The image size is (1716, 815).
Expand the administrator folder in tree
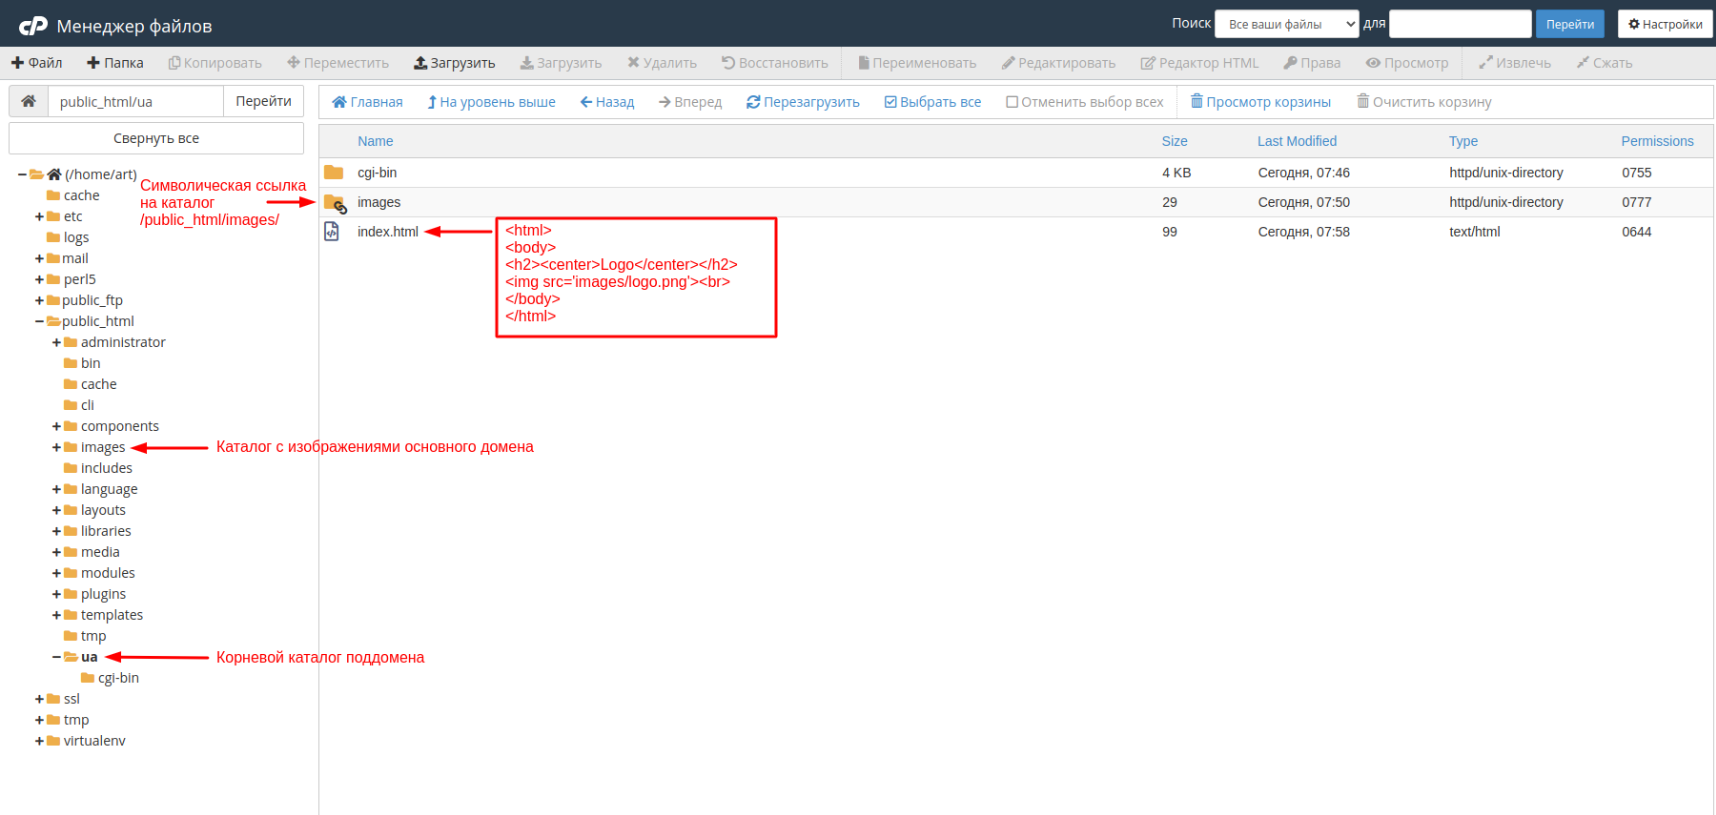coord(57,343)
